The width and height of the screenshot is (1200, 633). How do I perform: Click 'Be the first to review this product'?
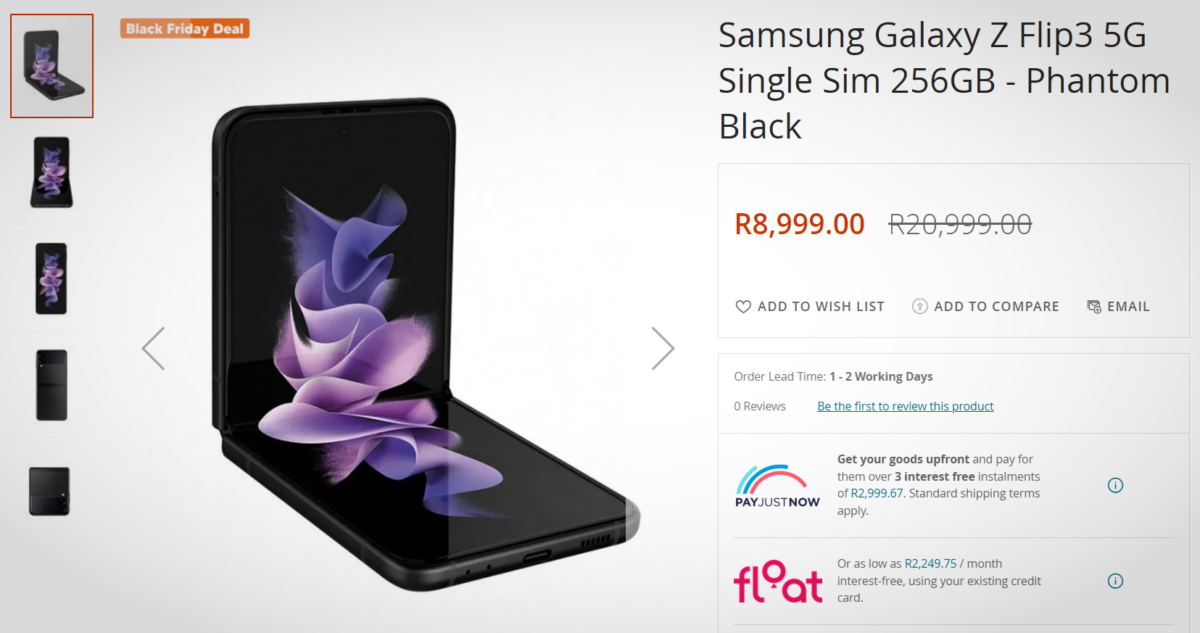905,406
